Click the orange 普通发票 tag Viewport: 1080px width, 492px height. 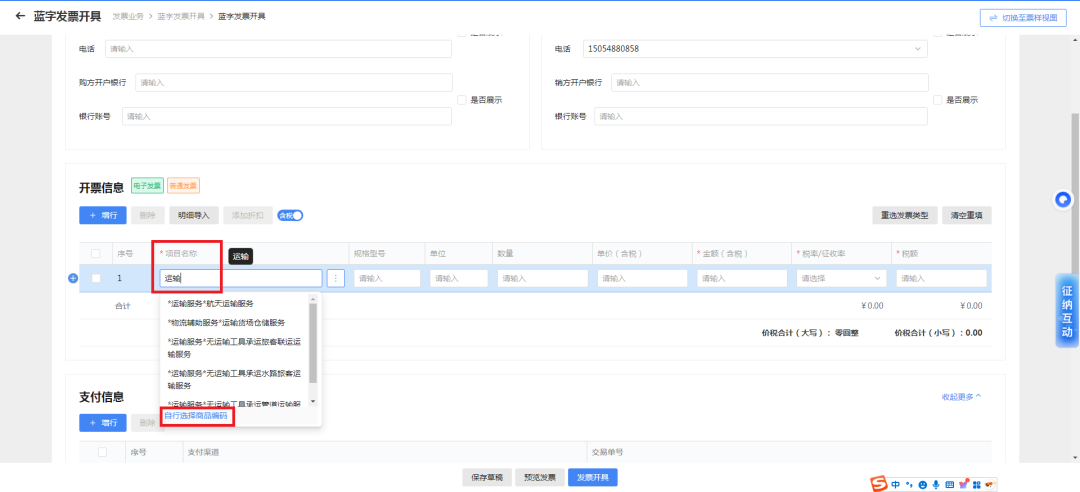coord(183,186)
